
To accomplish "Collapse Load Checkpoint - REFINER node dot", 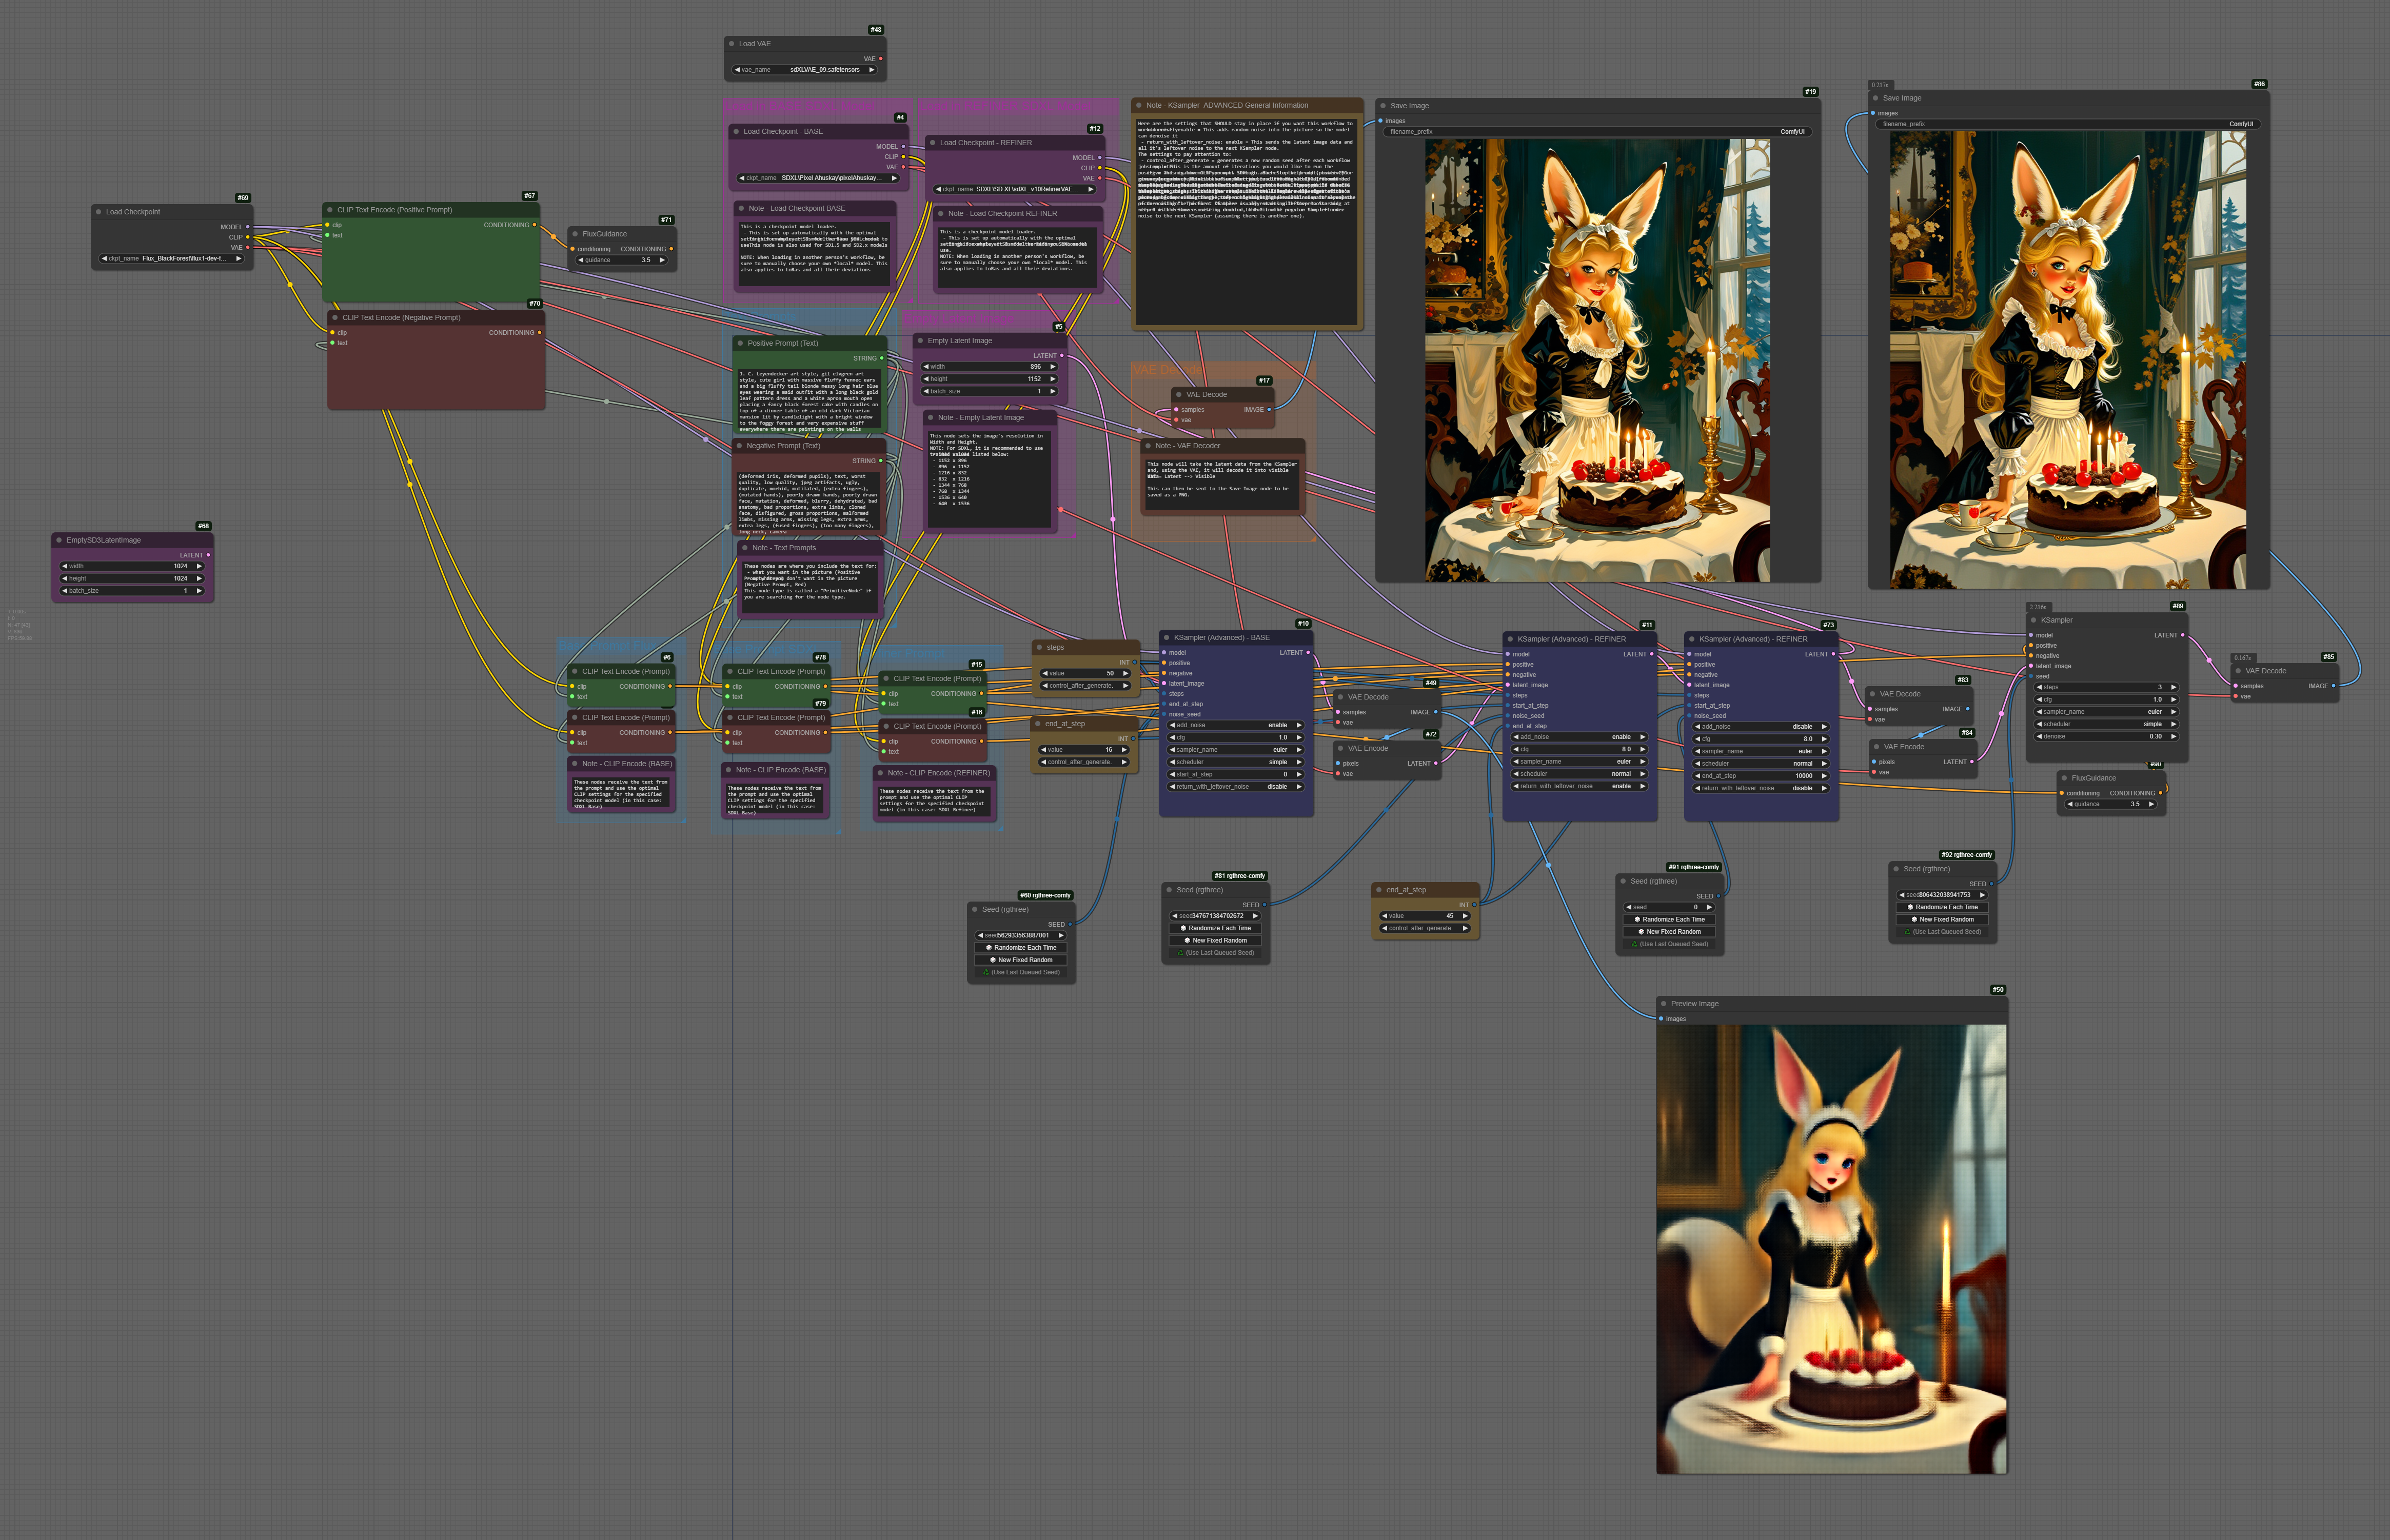I will [932, 143].
